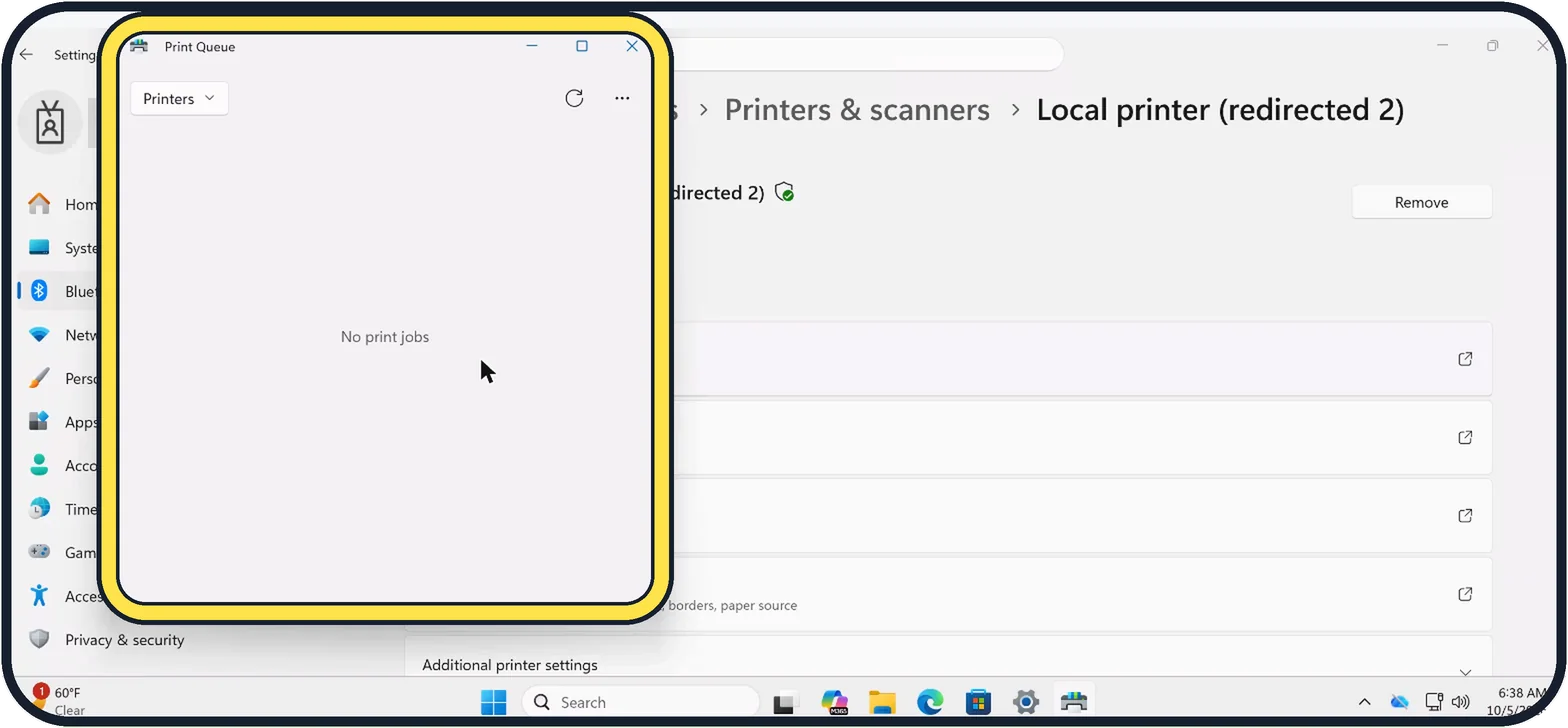Open Task View from the taskbar
Screen dimensions: 1568x728
tap(786, 702)
